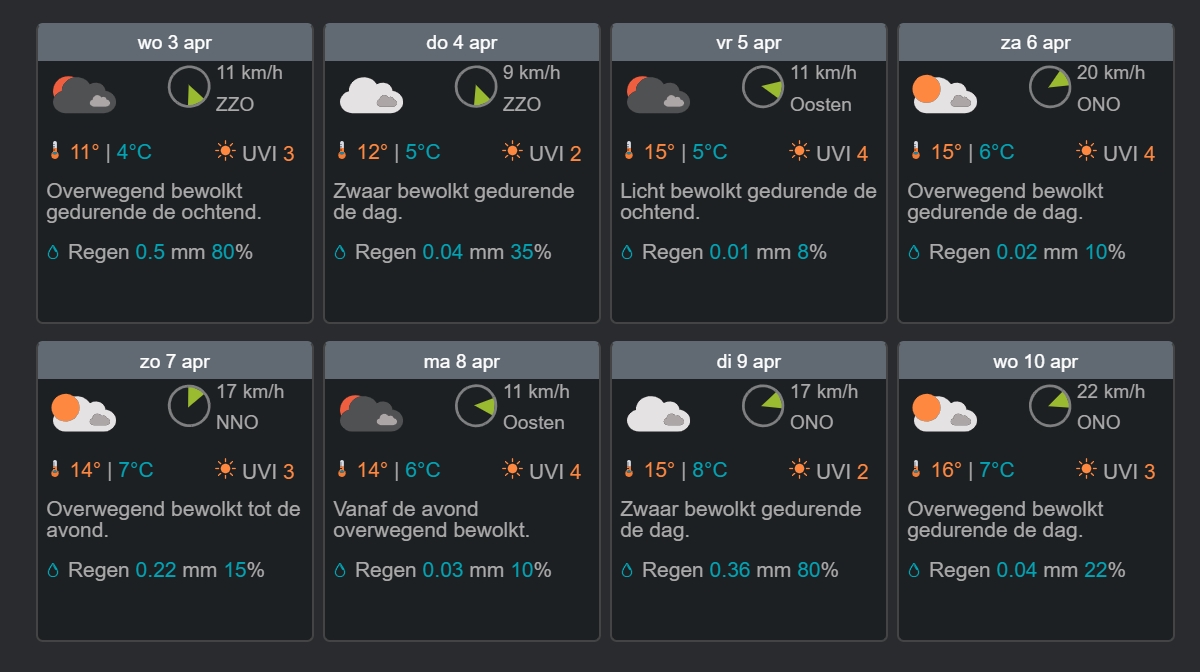1200x672 pixels.
Task: Select the 'ma 8 apr' day header
Action: point(462,361)
